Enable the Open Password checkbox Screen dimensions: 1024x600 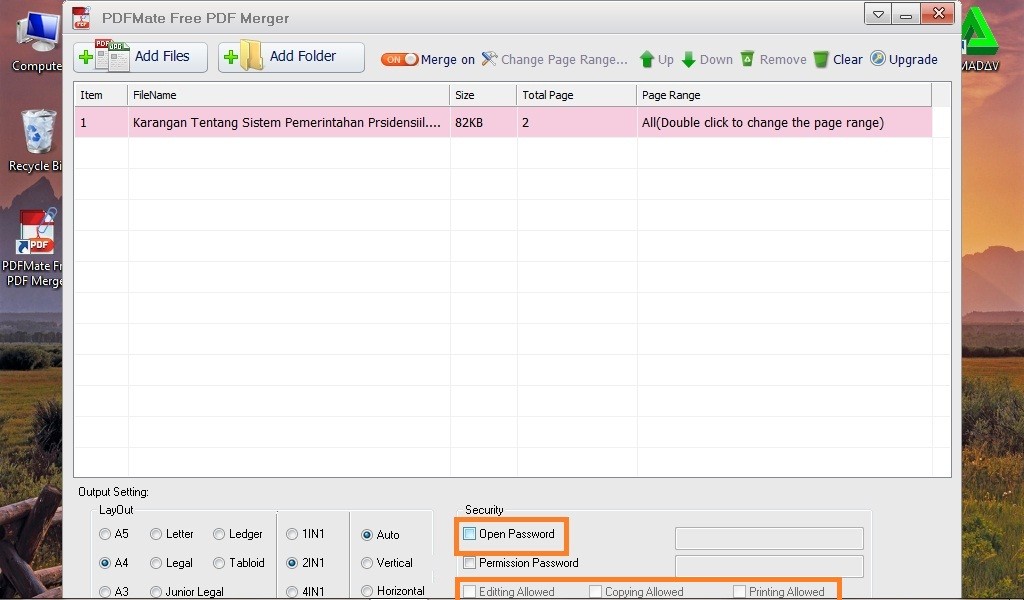[470, 533]
